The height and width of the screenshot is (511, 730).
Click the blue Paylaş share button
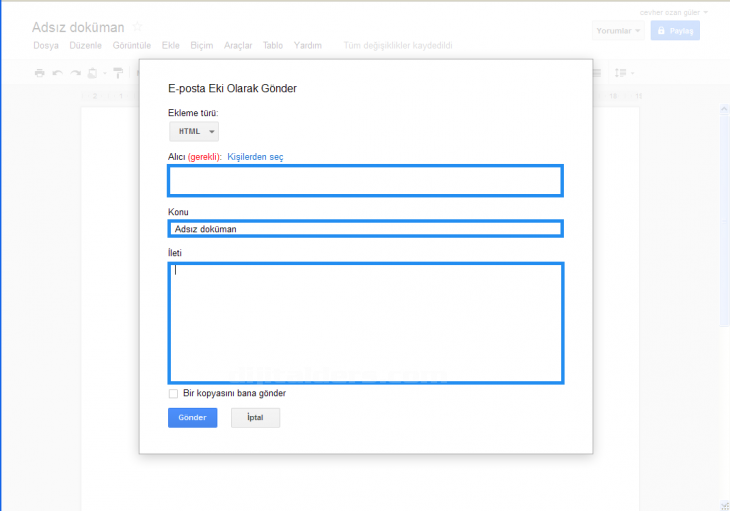pyautogui.click(x=675, y=31)
